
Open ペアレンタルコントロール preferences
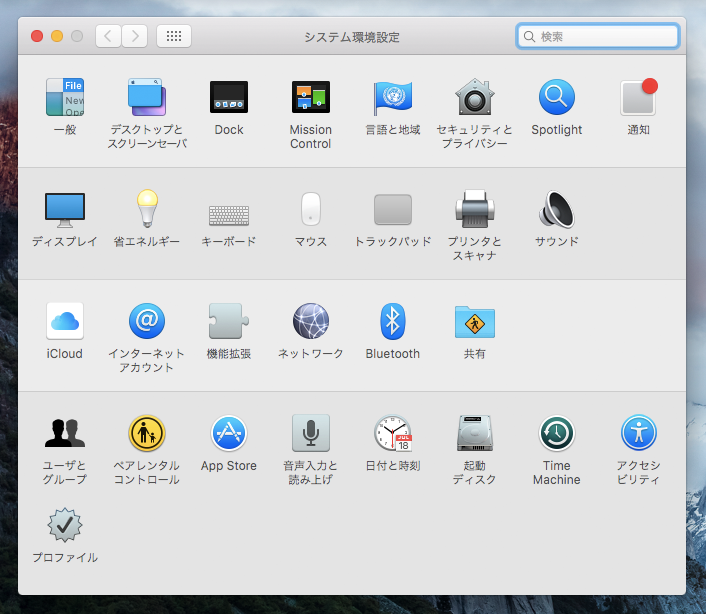pos(147,433)
